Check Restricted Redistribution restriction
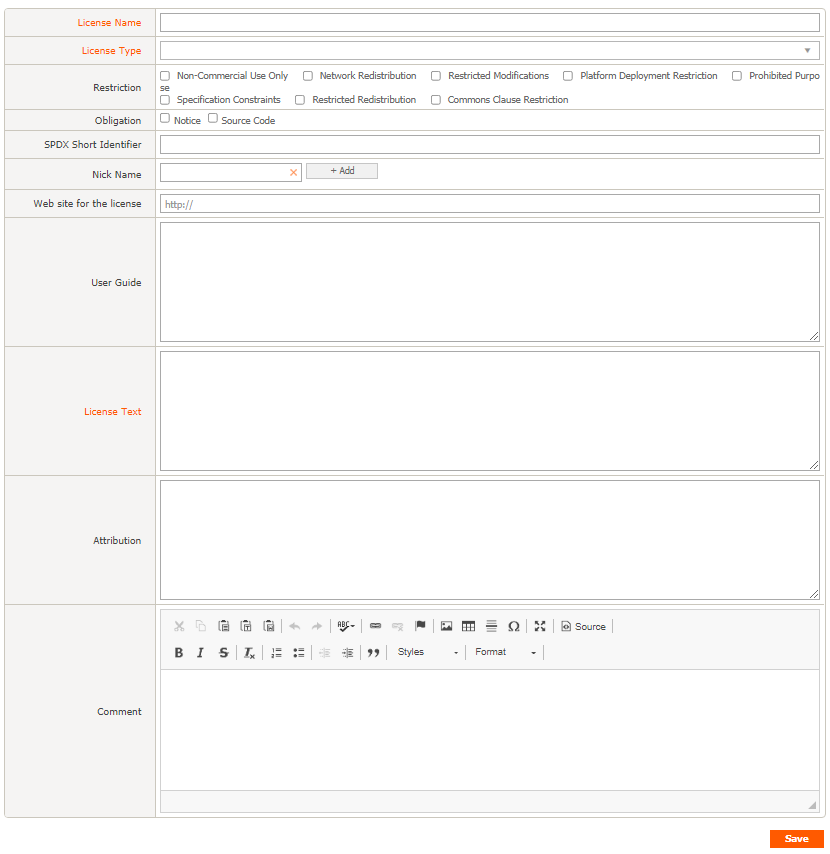 click(300, 100)
